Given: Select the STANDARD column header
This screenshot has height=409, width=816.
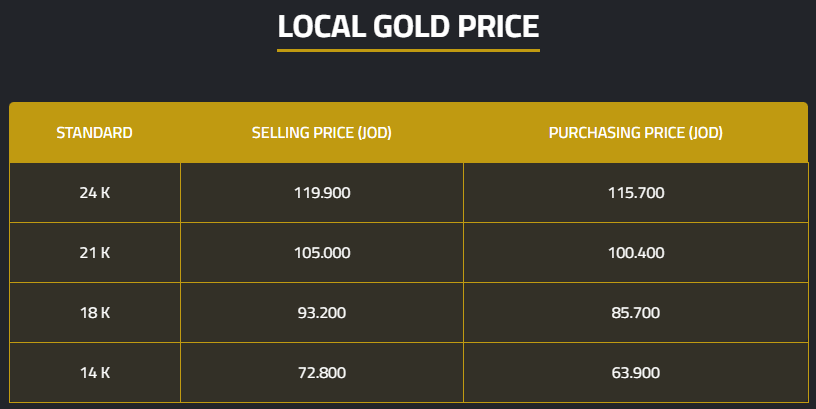Looking at the screenshot, I should pyautogui.click(x=94, y=132).
